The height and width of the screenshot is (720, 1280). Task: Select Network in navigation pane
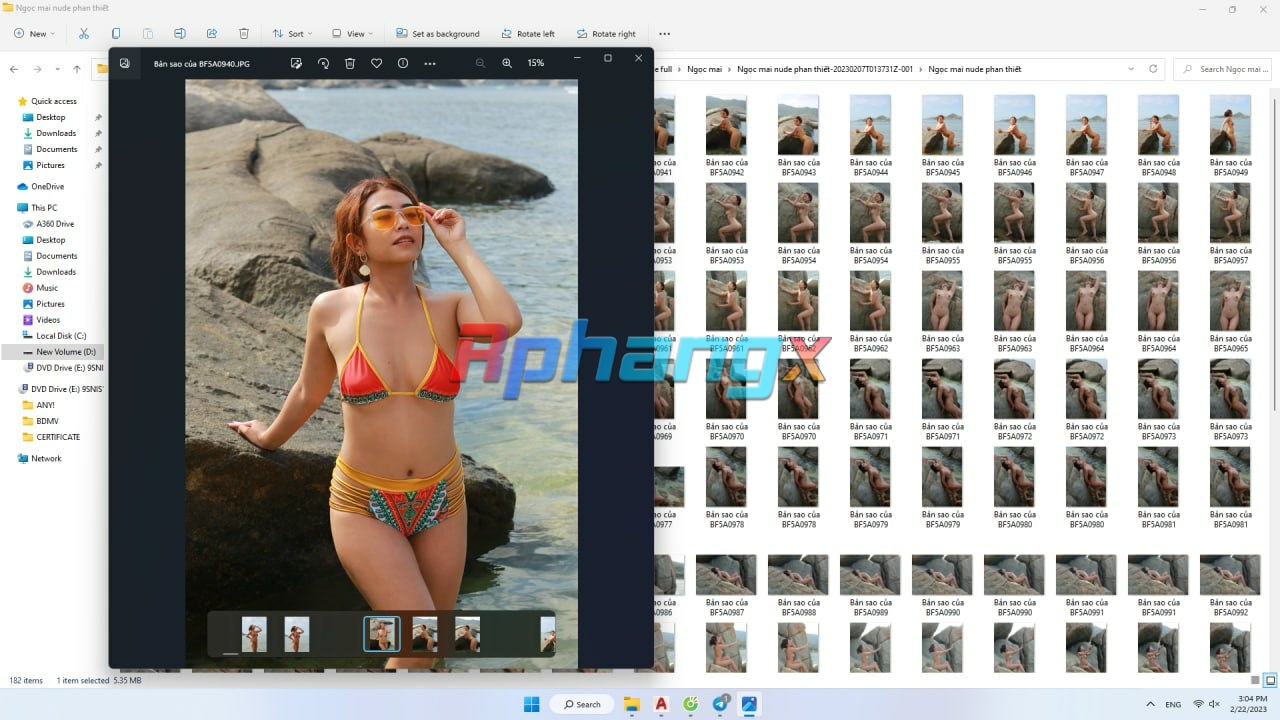click(x=46, y=458)
